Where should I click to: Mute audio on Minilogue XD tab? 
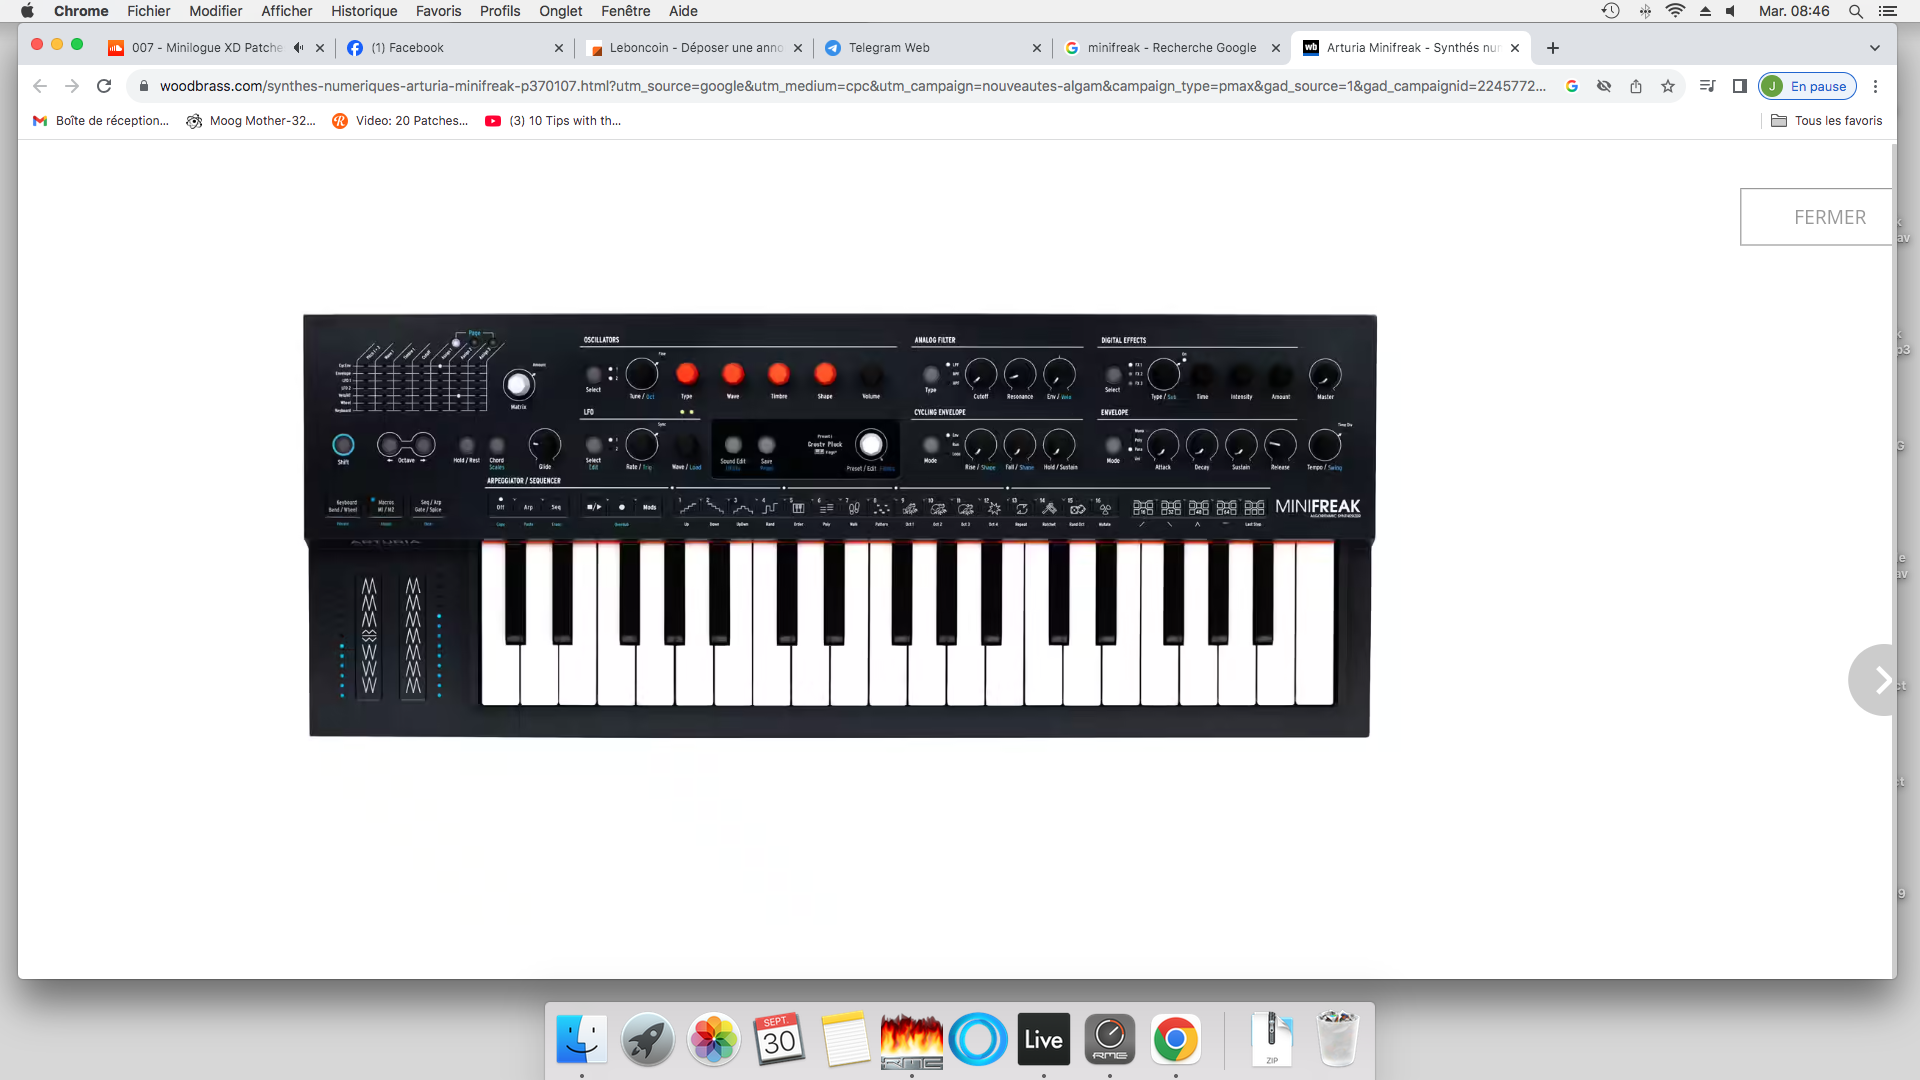[x=298, y=48]
